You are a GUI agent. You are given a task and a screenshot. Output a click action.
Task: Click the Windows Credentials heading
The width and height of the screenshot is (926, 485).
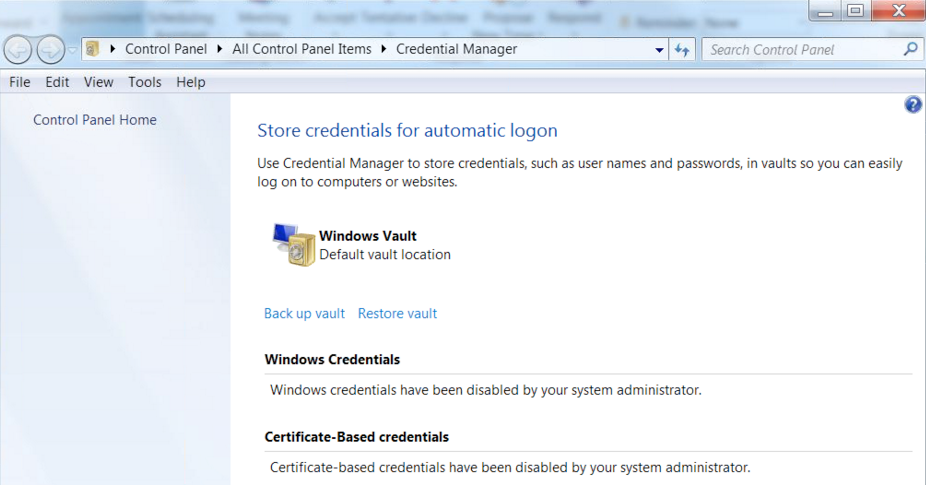[332, 359]
